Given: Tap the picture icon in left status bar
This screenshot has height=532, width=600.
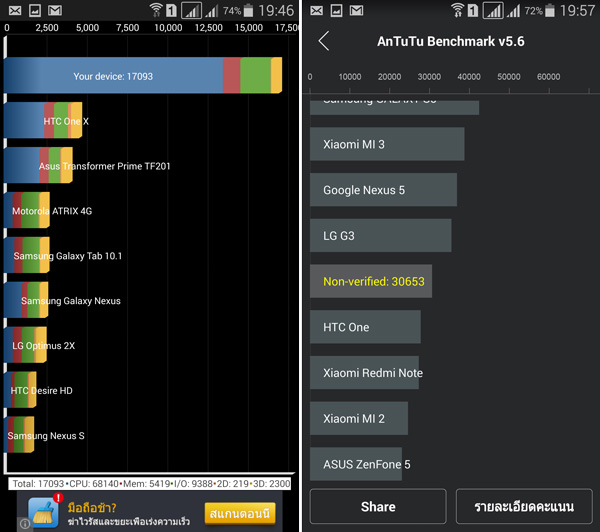Looking at the screenshot, I should pyautogui.click(x=35, y=10).
